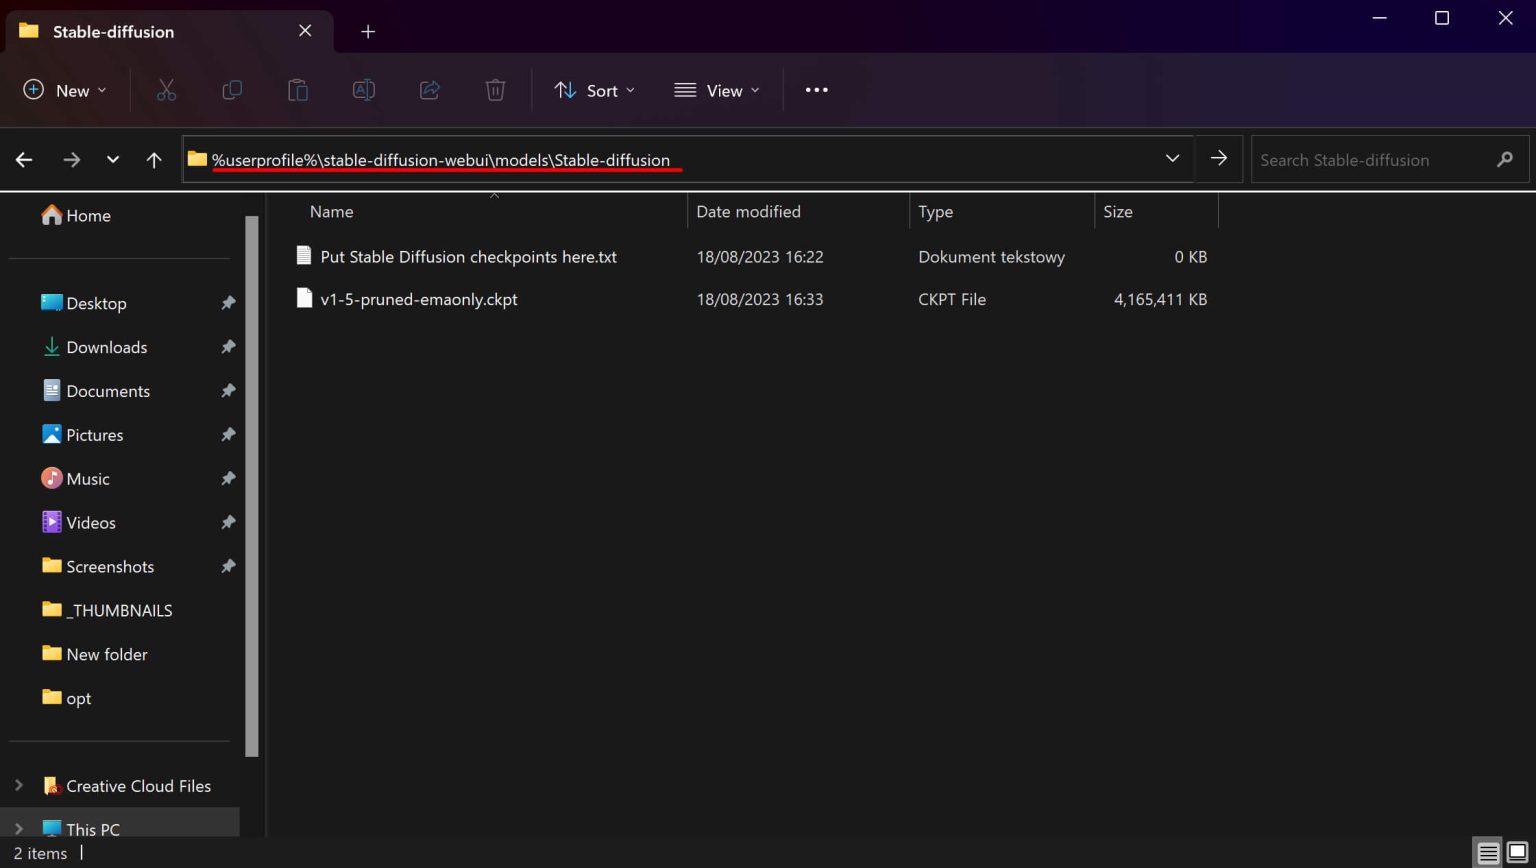This screenshot has width=1536, height=868.
Task: Open a new tab with the plus button
Action: click(367, 31)
